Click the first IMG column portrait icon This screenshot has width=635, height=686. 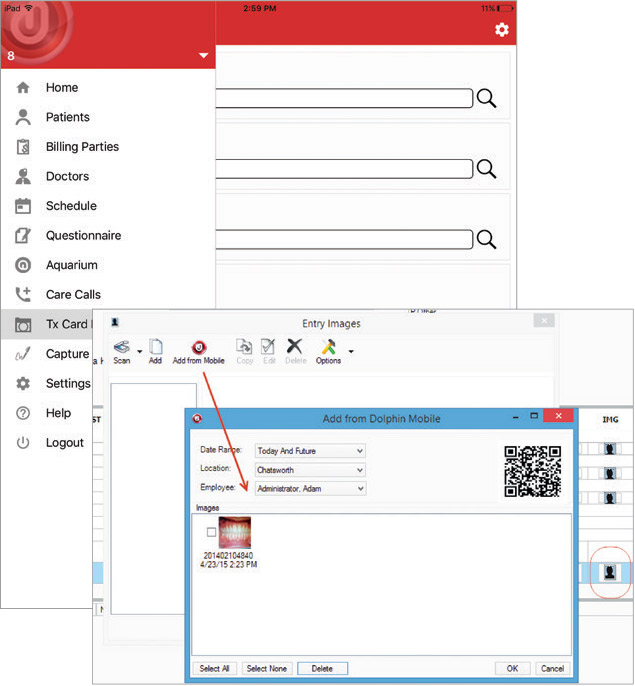click(x=610, y=449)
